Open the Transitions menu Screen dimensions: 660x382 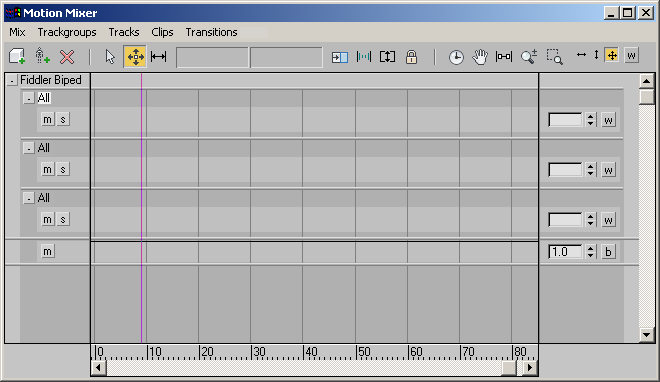(x=211, y=32)
